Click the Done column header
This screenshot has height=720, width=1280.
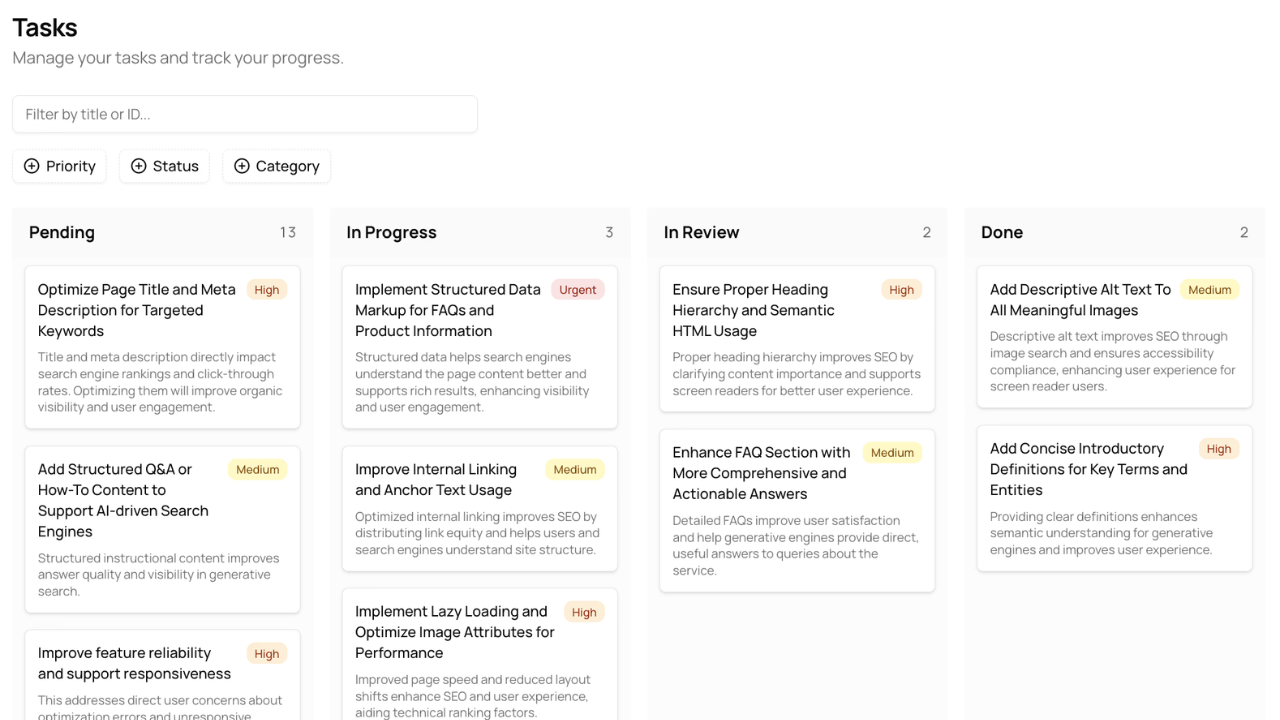coord(1001,232)
